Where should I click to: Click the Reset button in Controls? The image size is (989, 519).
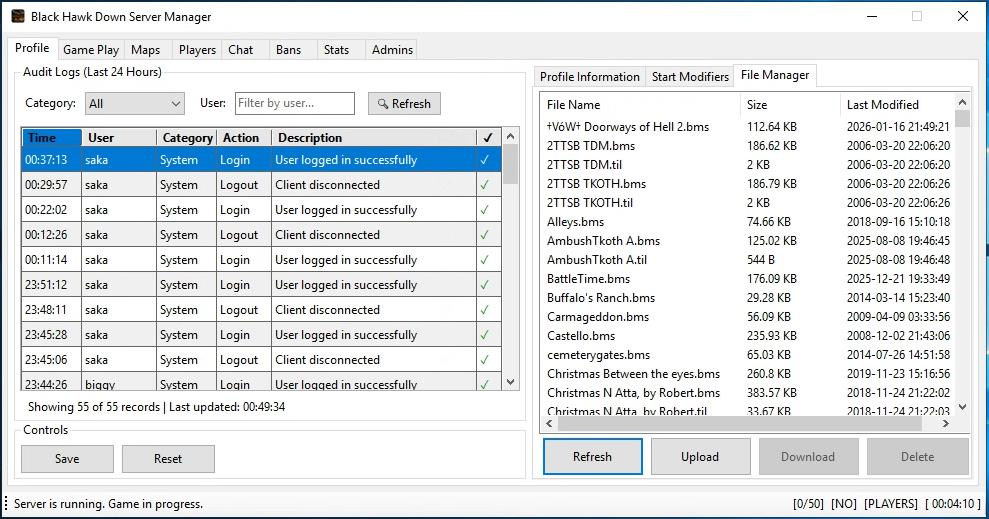coord(168,459)
